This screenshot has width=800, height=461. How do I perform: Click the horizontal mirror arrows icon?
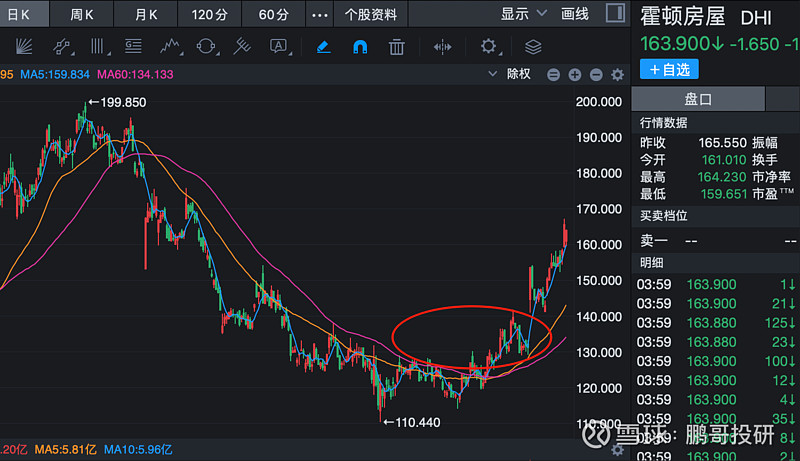pos(442,47)
